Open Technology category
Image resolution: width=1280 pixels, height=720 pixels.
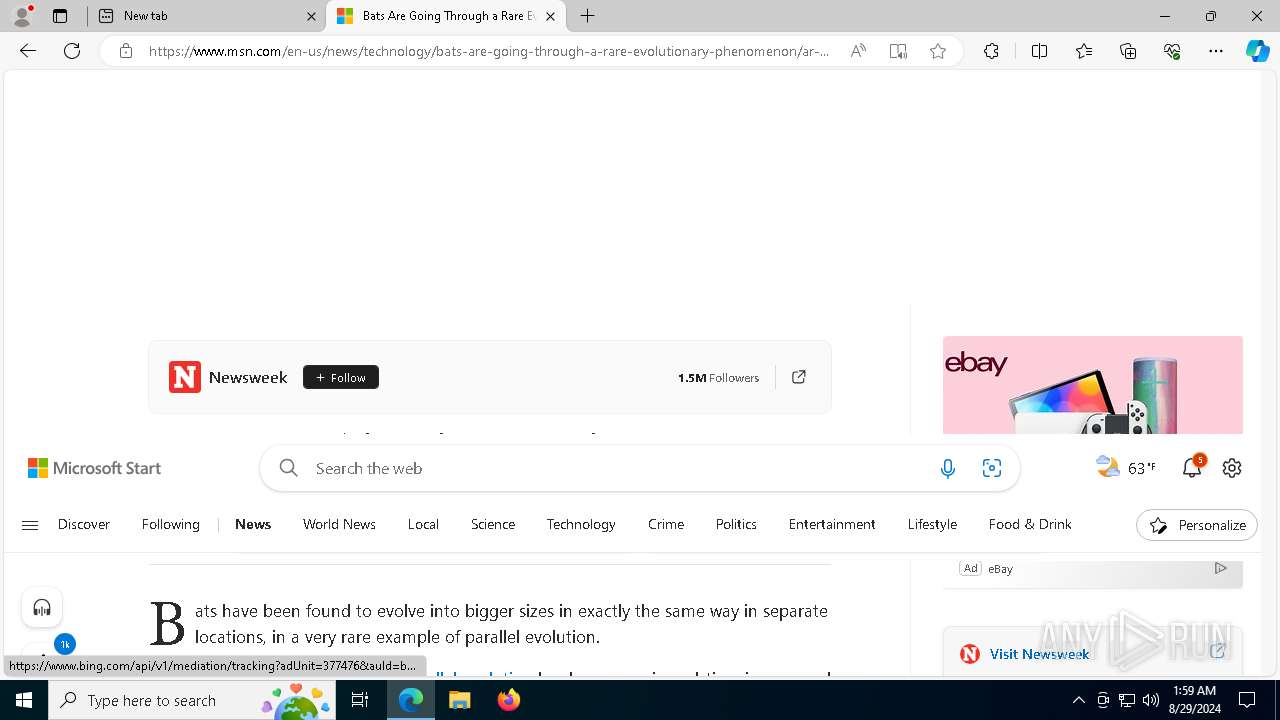tap(581, 524)
